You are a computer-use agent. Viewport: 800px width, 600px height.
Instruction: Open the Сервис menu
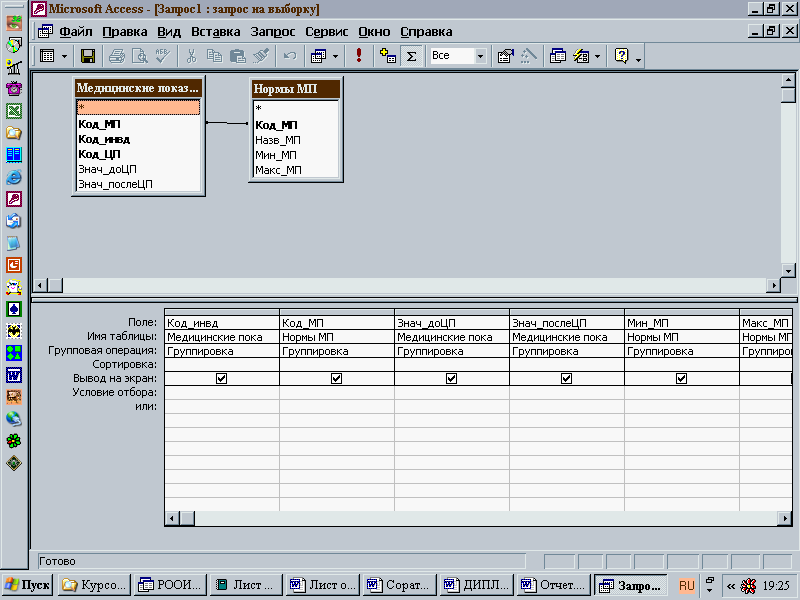tap(327, 32)
